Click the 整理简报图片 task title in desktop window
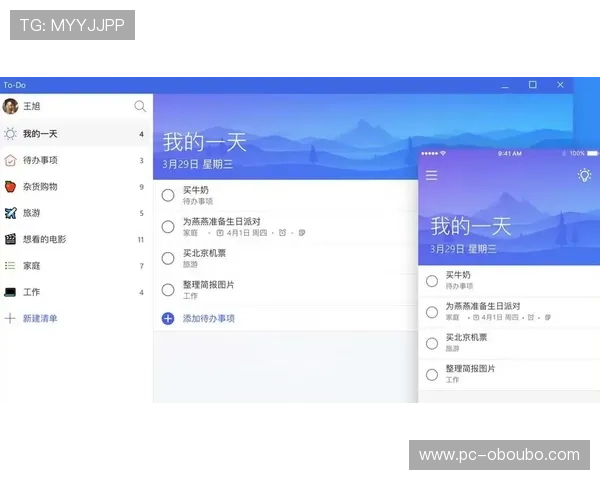Screen dimensions: 600x480 point(209,284)
